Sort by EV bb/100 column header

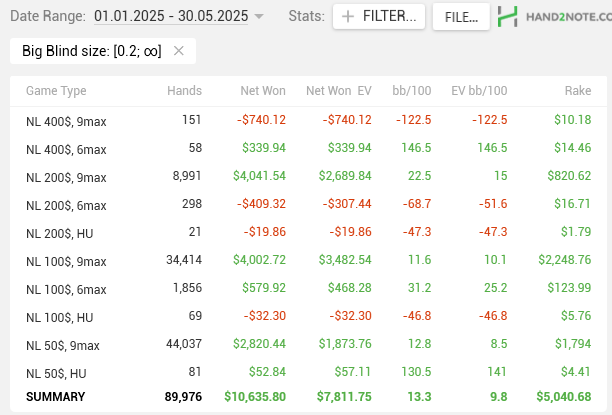point(479,91)
